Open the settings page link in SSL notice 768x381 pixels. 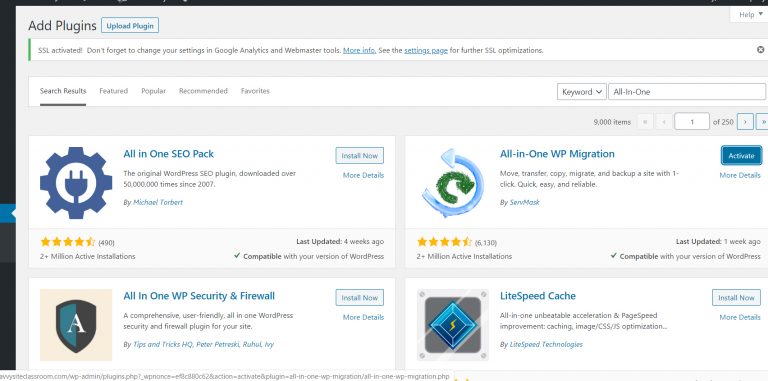[x=426, y=50]
